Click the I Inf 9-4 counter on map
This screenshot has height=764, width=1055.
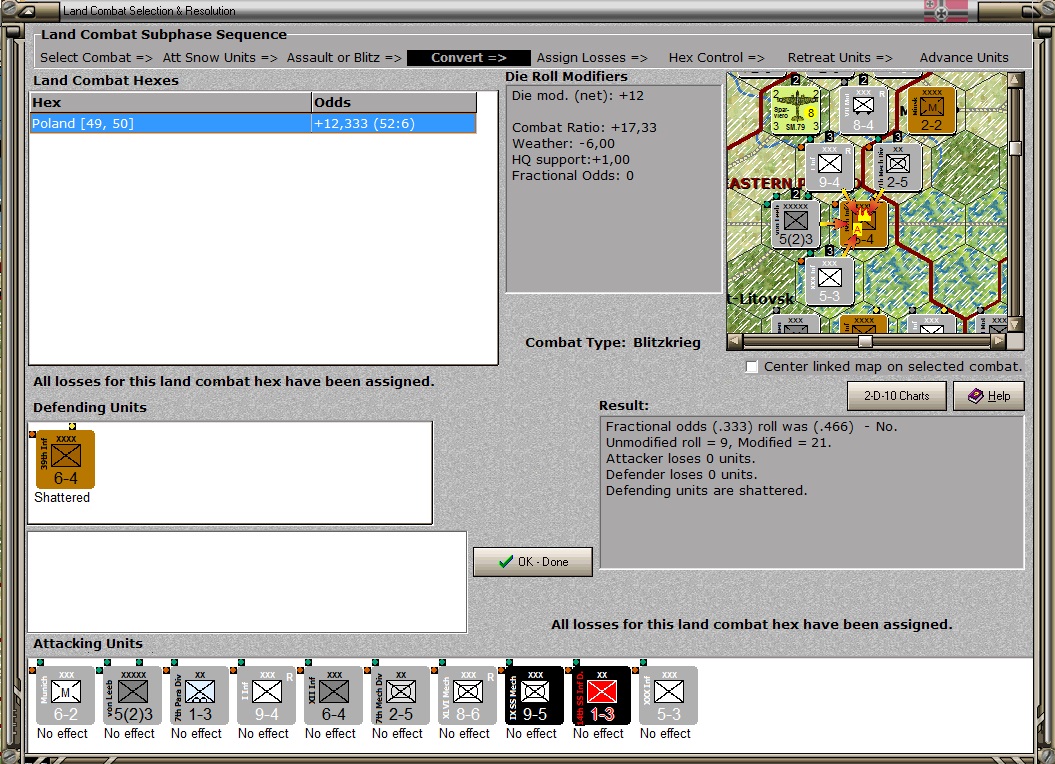point(830,168)
